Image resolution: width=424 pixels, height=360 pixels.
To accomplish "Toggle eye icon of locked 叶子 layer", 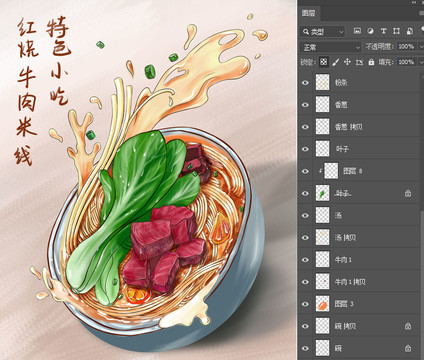I will (x=305, y=193).
